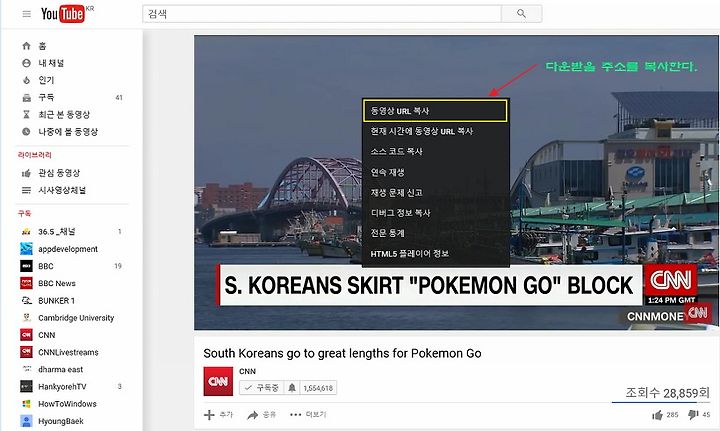Toggle the notification bell for CNN
Screen dimensions: 720x431
pos(292,388)
